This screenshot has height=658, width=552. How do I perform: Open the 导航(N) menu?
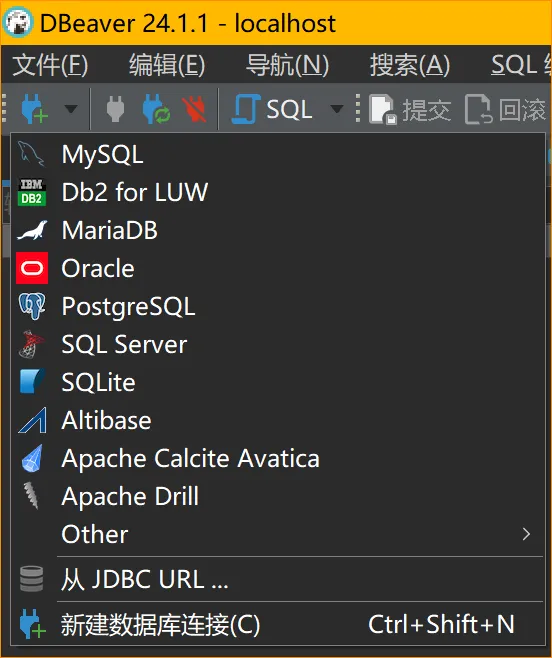click(x=287, y=65)
